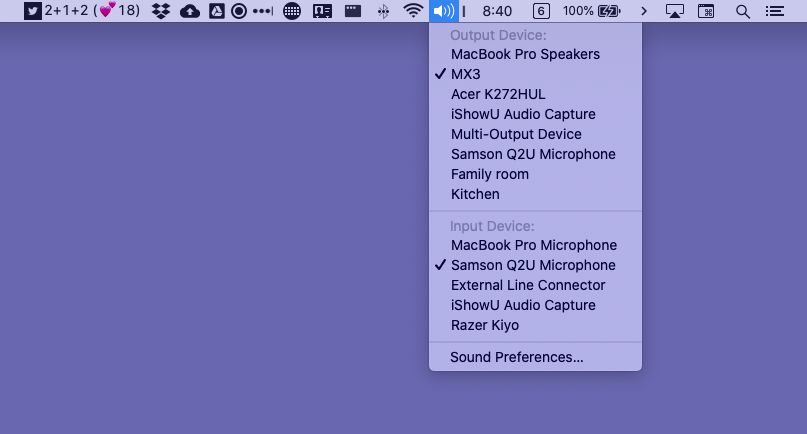Open the Notification Center list icon
Screen dimensions: 807x434
pos(773,11)
